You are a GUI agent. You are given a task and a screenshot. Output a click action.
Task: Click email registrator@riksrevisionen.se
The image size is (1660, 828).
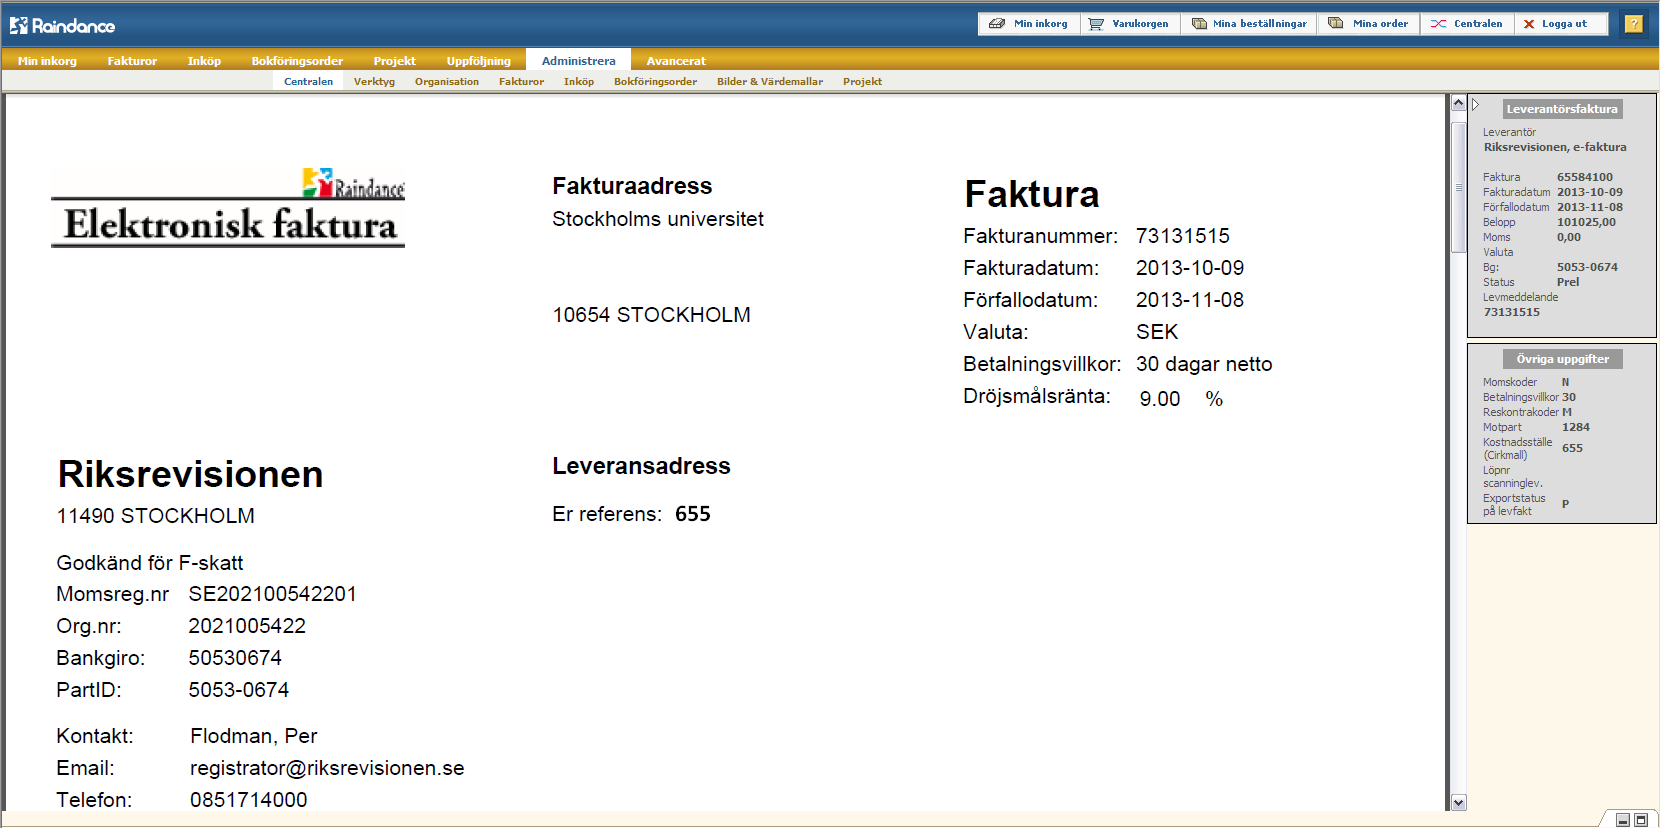pos(327,768)
